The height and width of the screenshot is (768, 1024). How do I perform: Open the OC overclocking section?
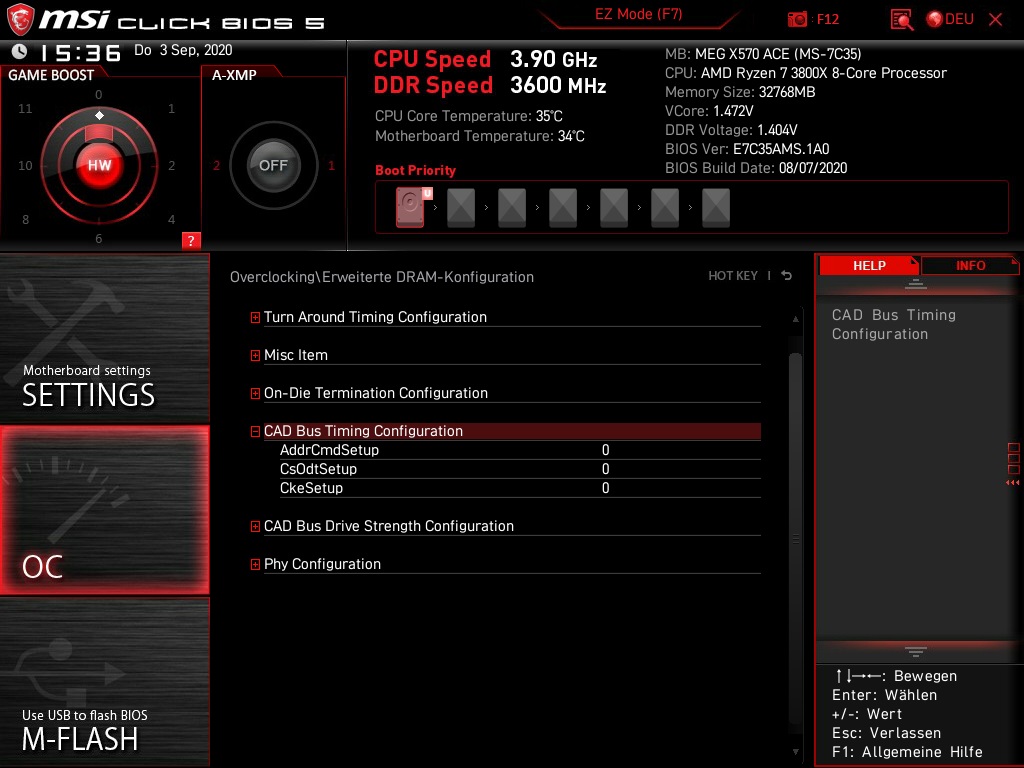pos(104,510)
